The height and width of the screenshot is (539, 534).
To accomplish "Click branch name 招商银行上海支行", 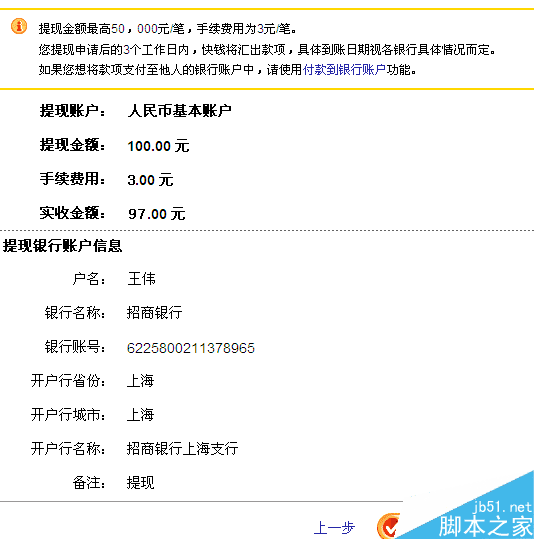I will coord(182,449).
